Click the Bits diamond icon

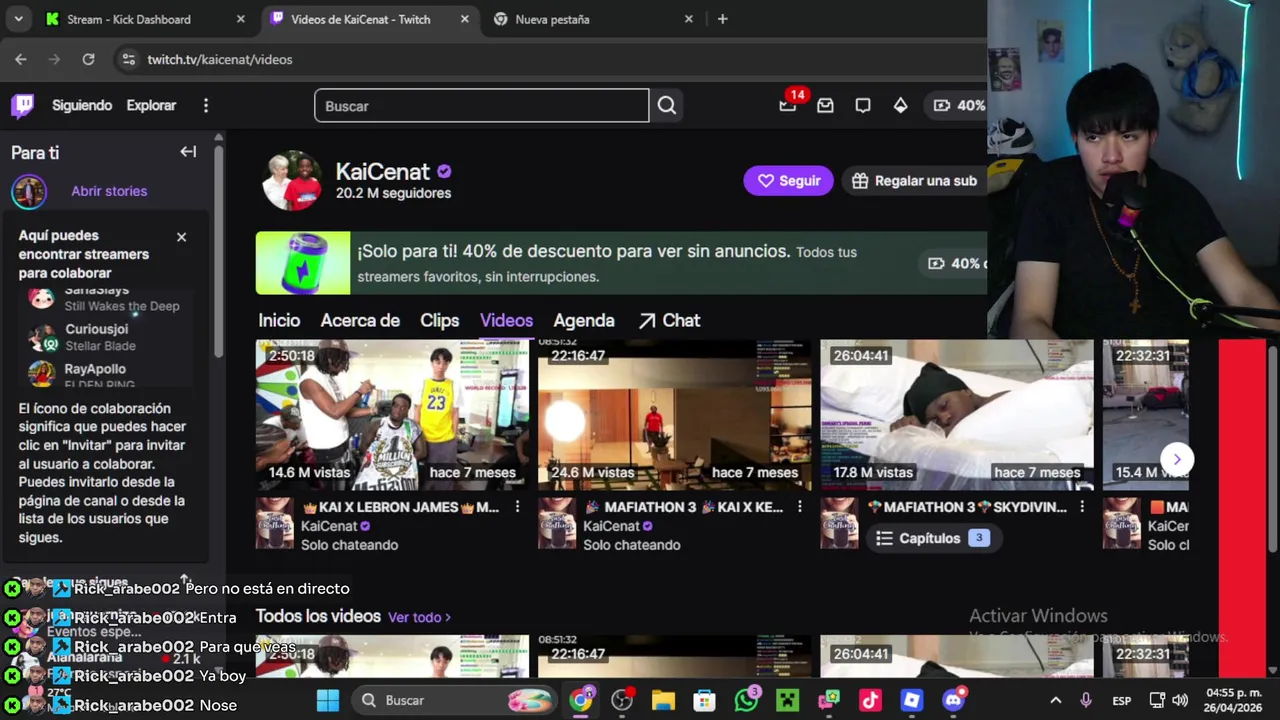point(900,105)
